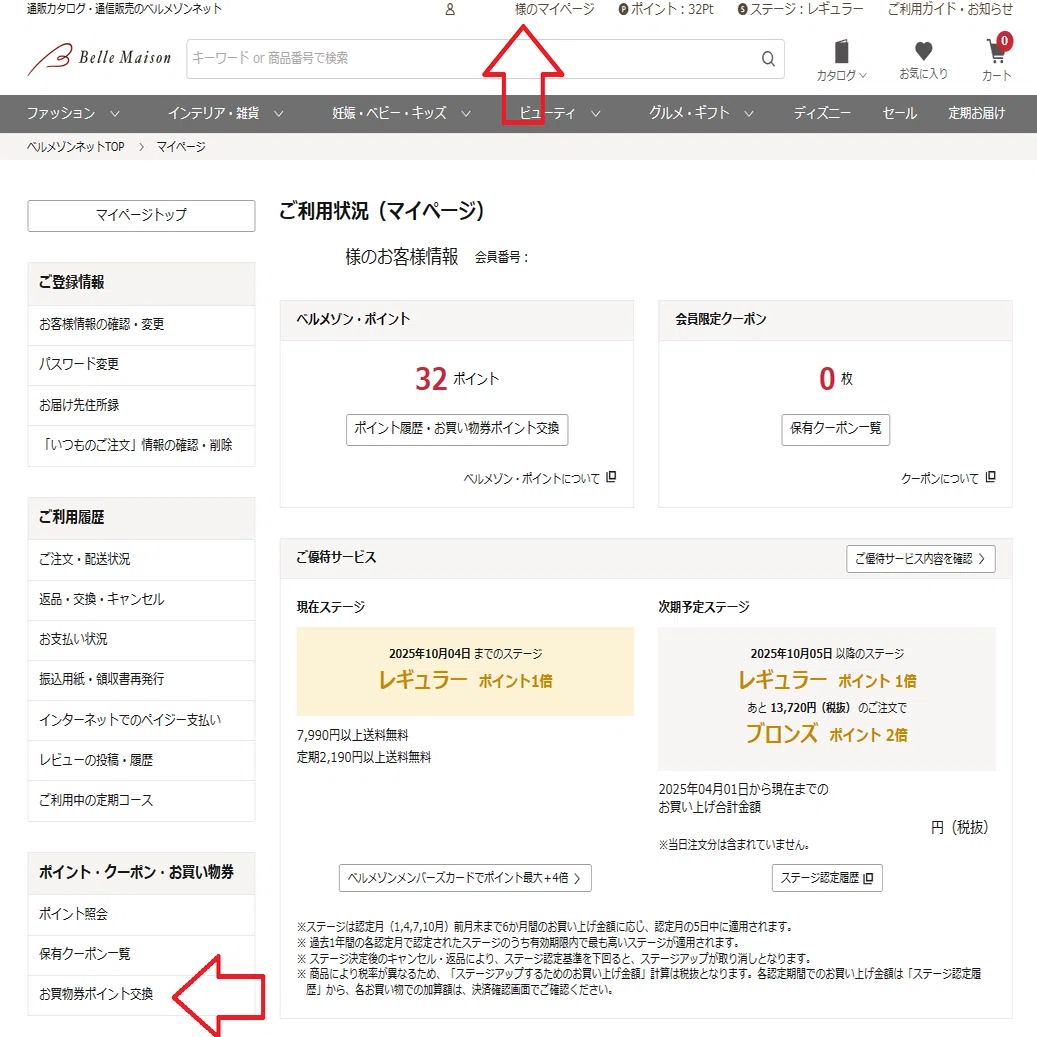Viewport: 1037px width, 1037px height.
Task: Click the 0 枚 coupon count
Action: click(836, 379)
